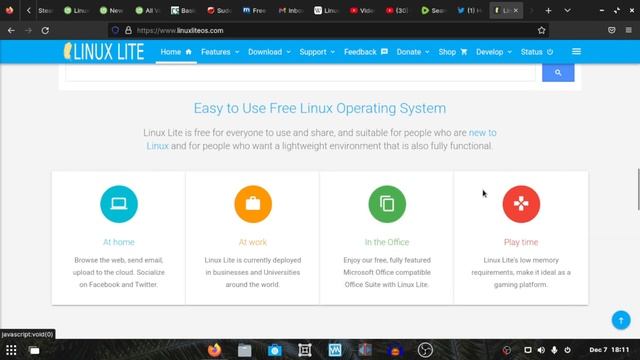This screenshot has height=360, width=640.
Task: Switch to the Wikipedia 'Linu' tab
Action: tap(326, 11)
